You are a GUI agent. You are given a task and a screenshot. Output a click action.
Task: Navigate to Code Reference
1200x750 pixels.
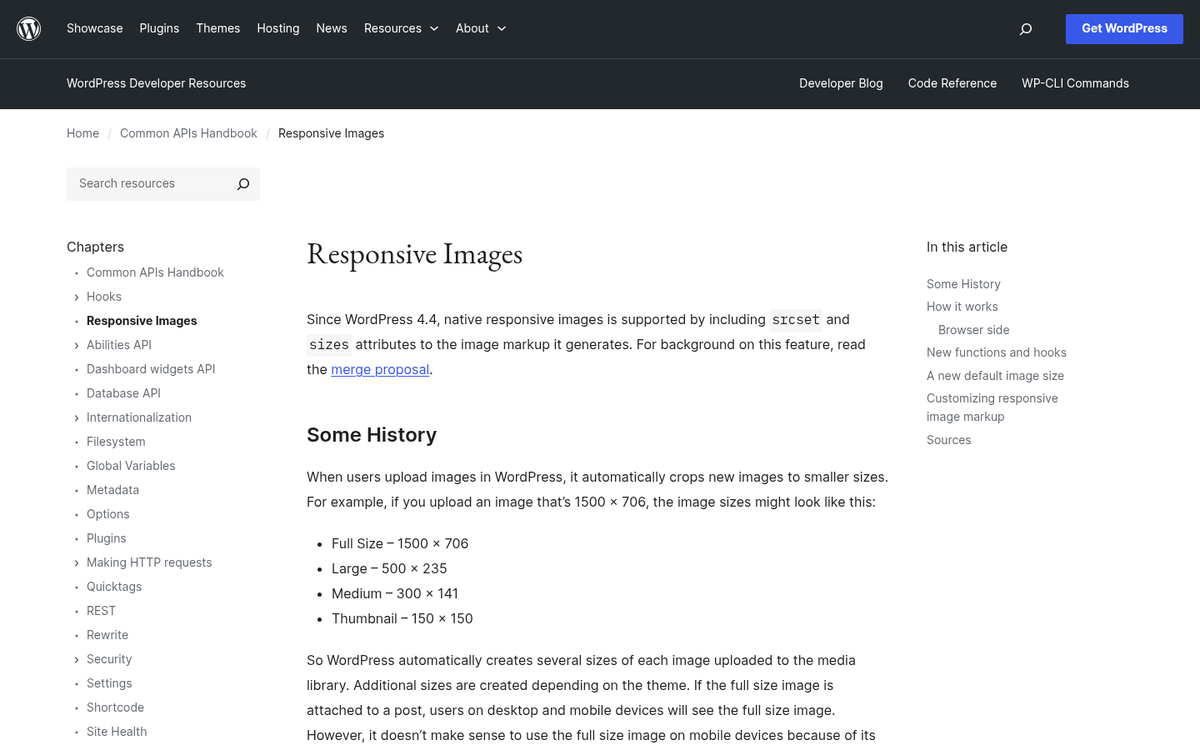[x=952, y=84]
